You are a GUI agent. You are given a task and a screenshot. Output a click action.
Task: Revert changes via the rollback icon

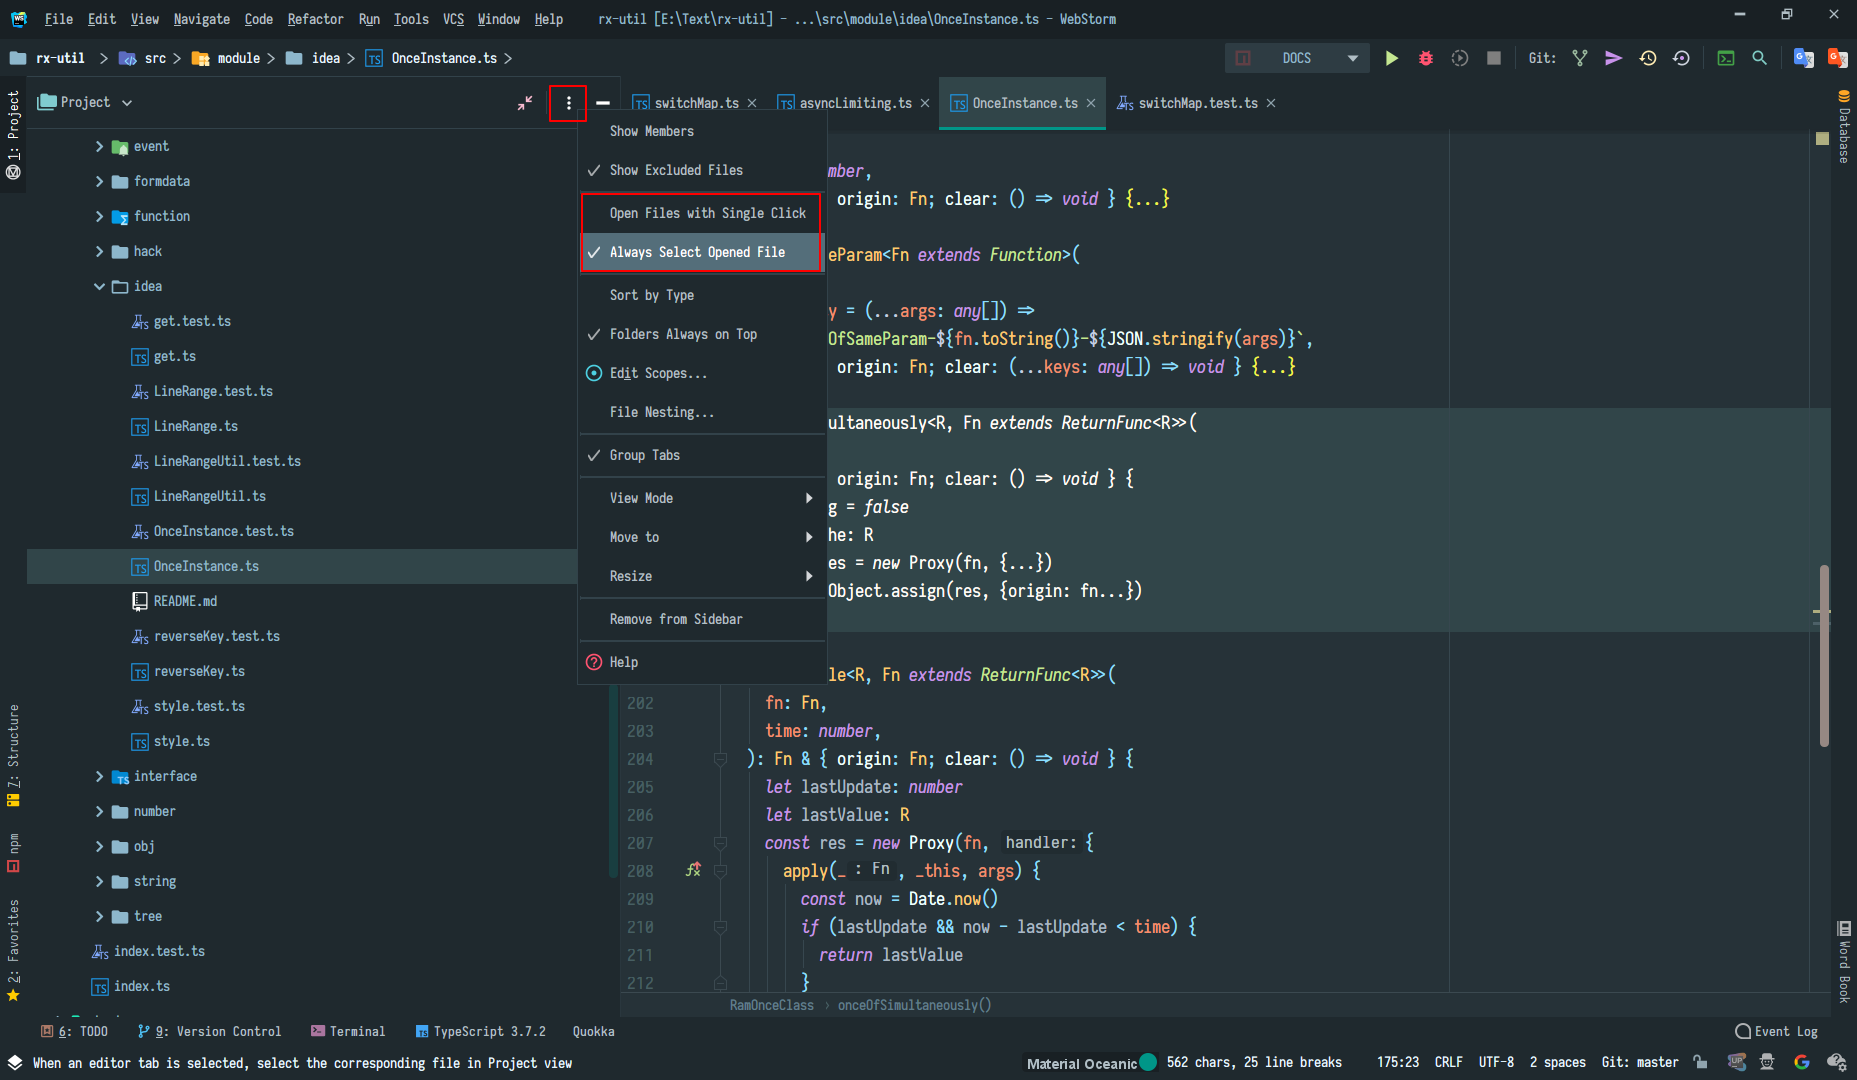pyautogui.click(x=1682, y=58)
